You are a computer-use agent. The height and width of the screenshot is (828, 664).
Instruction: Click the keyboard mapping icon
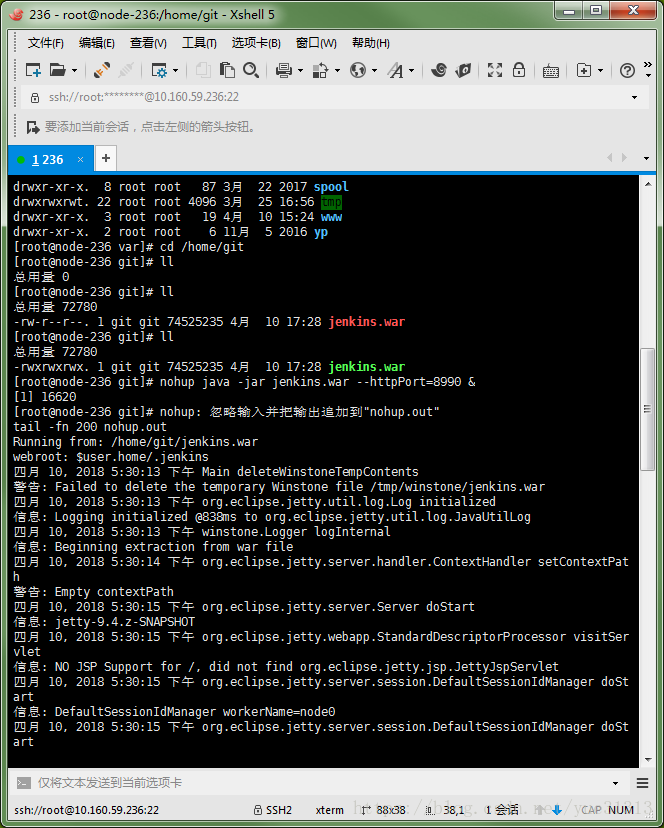(551, 70)
